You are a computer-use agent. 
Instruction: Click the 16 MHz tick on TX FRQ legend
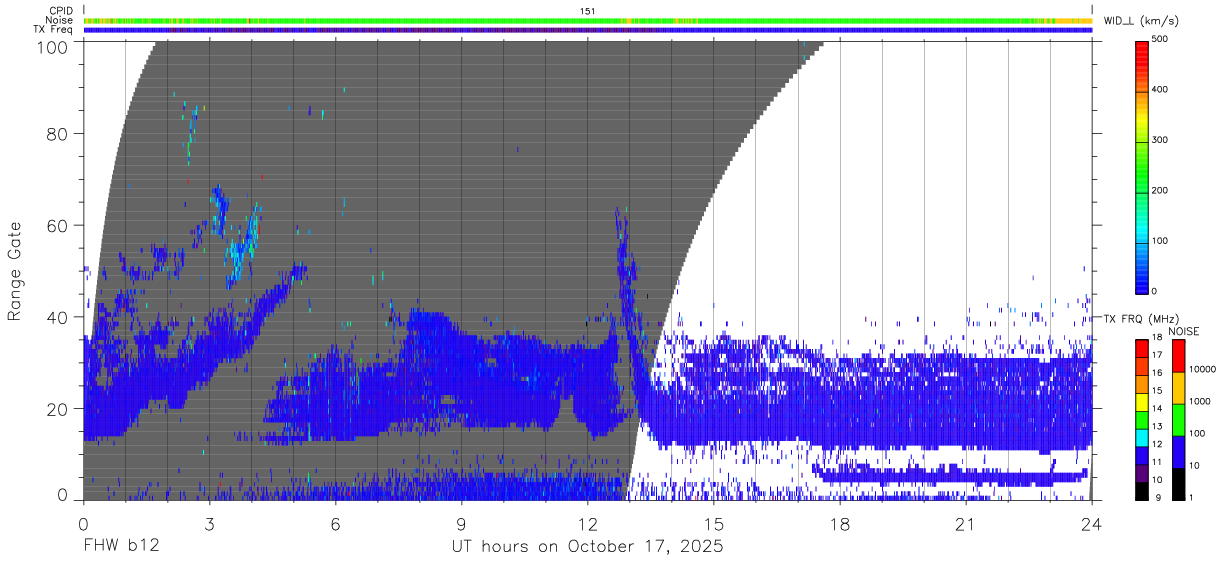pos(1156,373)
